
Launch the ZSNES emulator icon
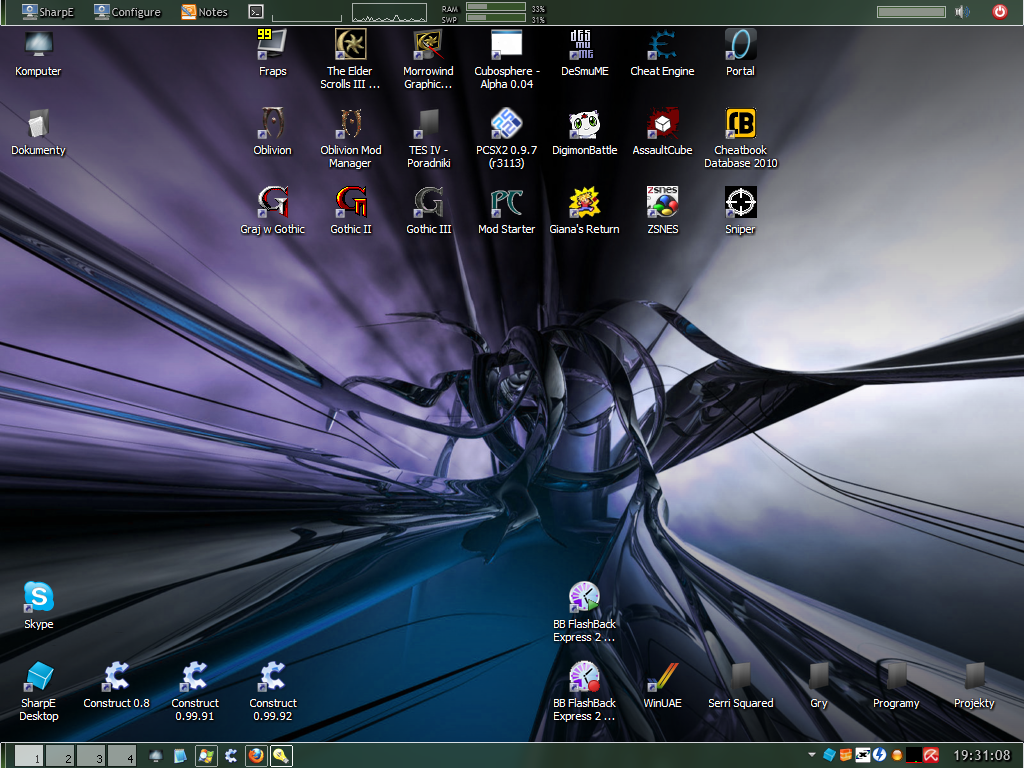662,203
